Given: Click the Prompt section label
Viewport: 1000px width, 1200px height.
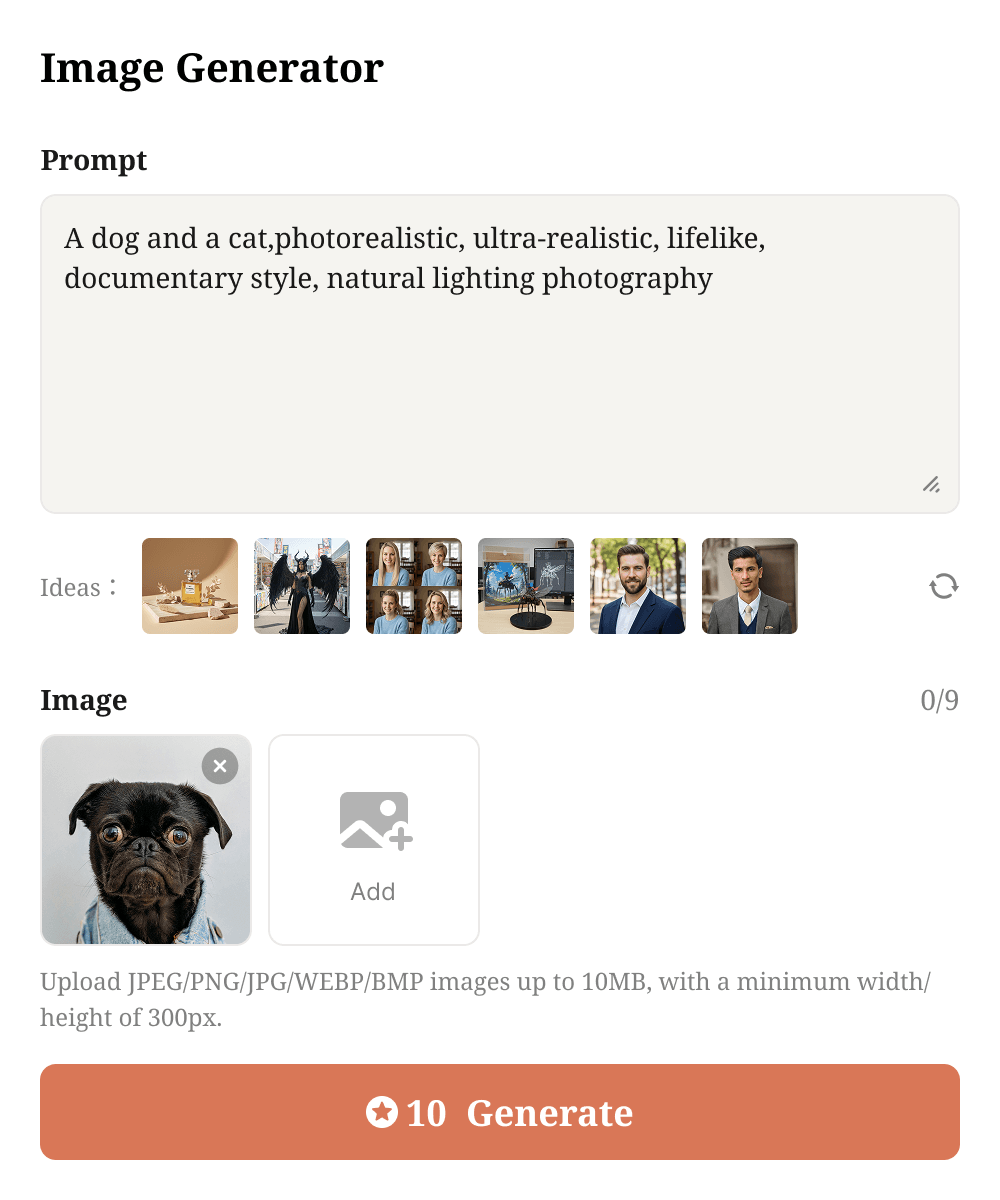Looking at the screenshot, I should click(93, 160).
